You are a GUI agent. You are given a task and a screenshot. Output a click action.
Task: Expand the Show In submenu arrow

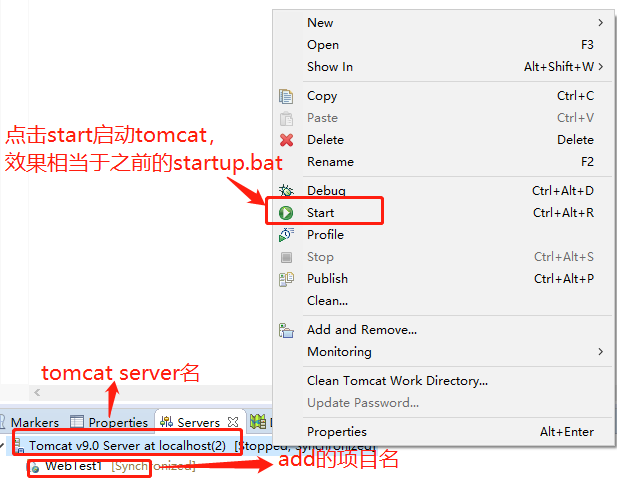pyautogui.click(x=600, y=67)
